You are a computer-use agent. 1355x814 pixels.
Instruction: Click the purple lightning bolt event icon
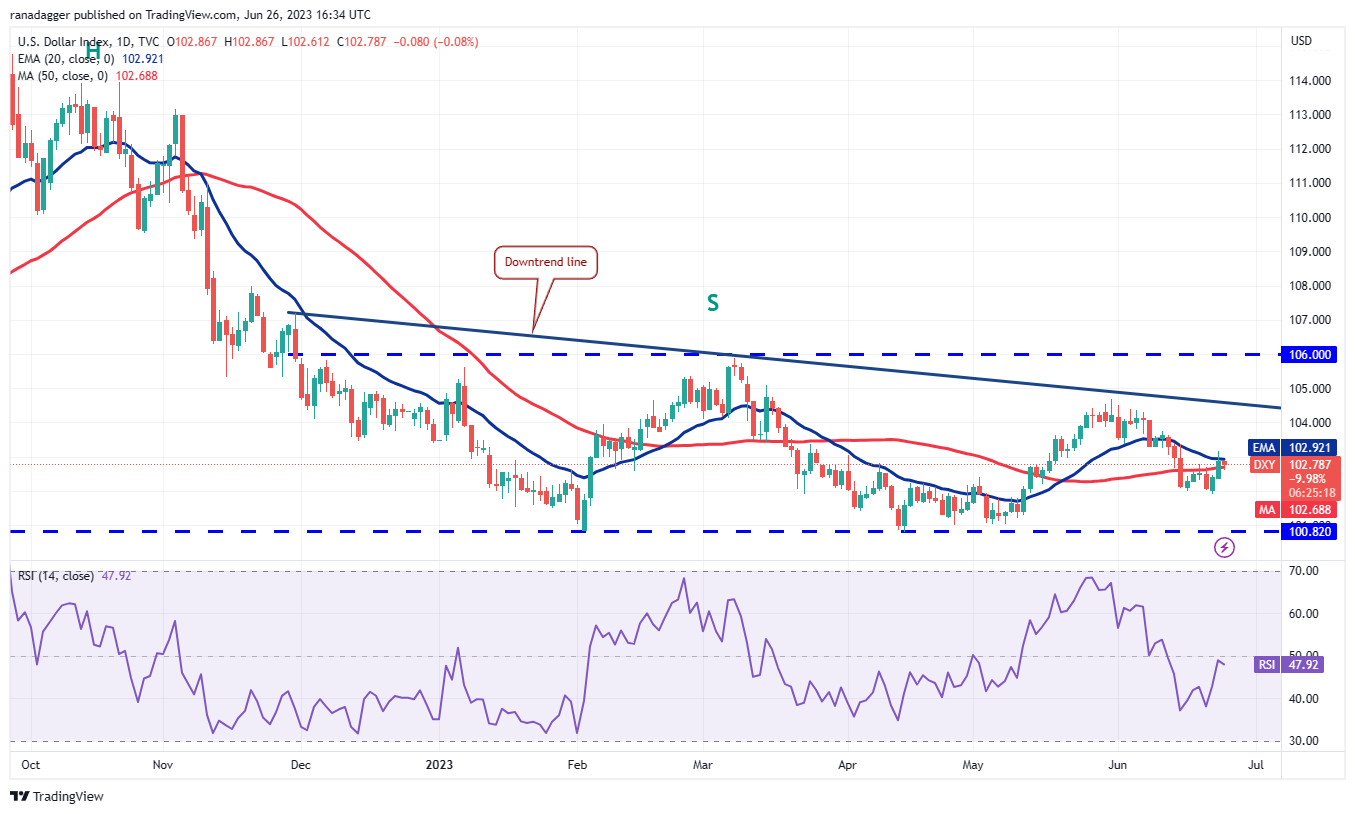coord(1225,547)
